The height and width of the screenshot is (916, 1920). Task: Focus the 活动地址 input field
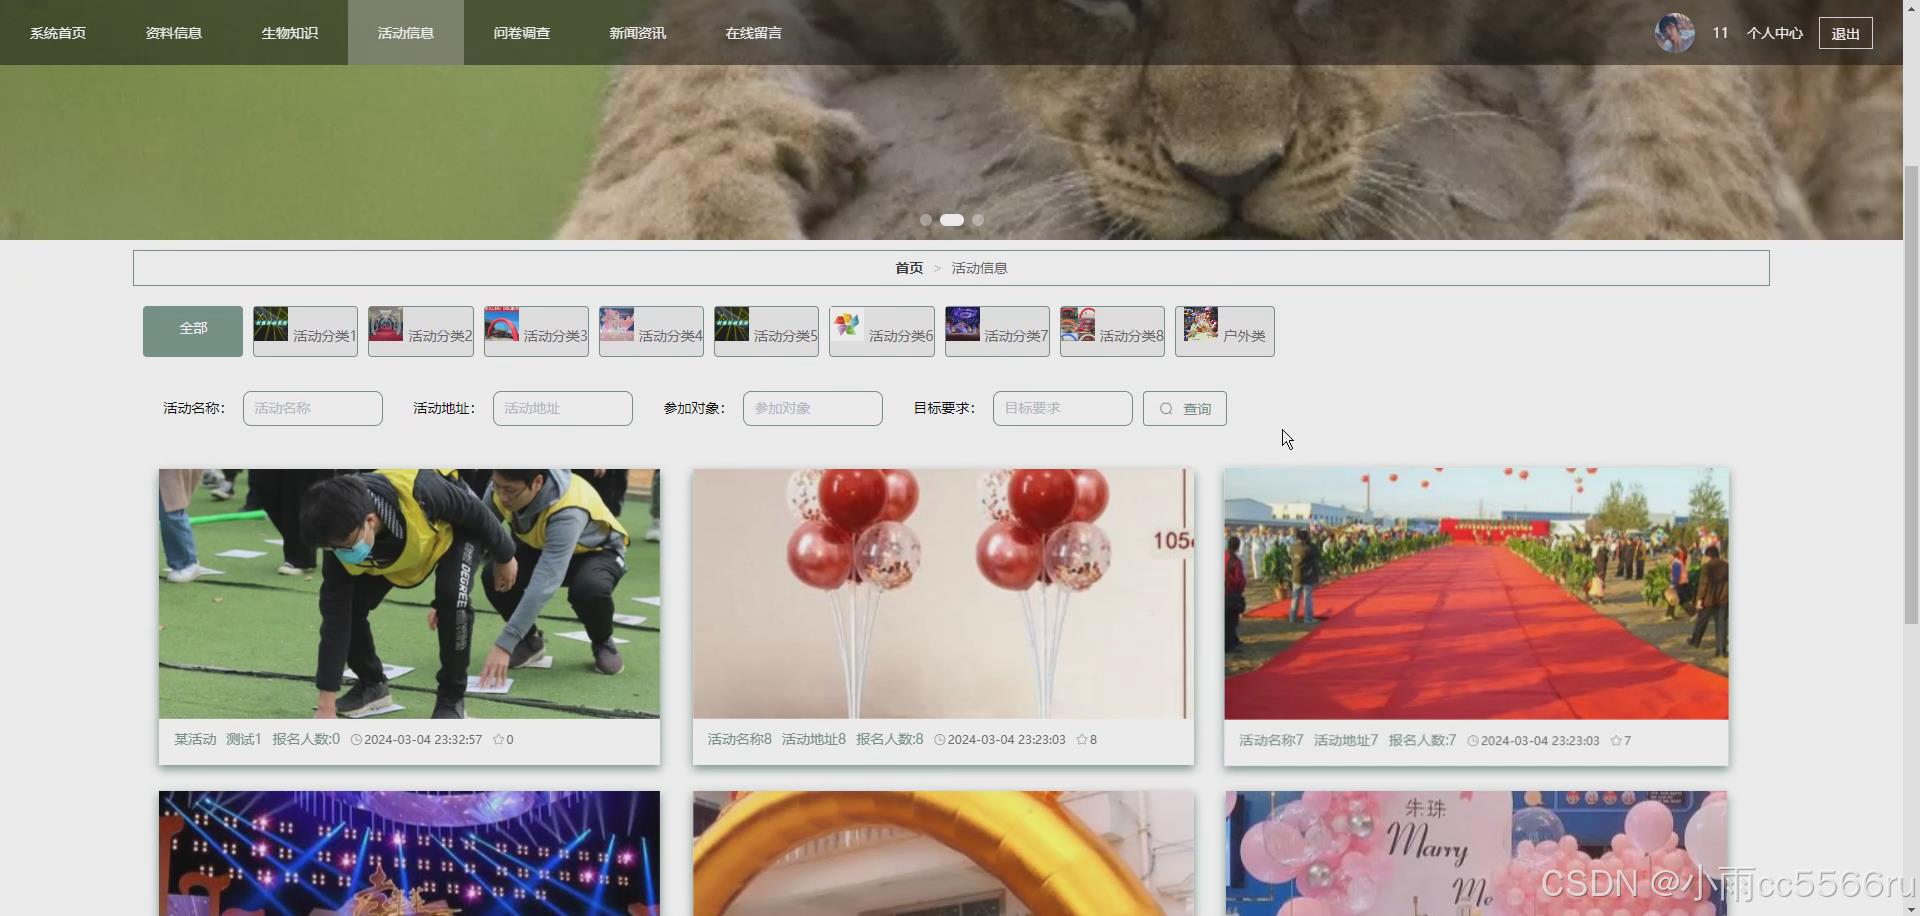563,408
